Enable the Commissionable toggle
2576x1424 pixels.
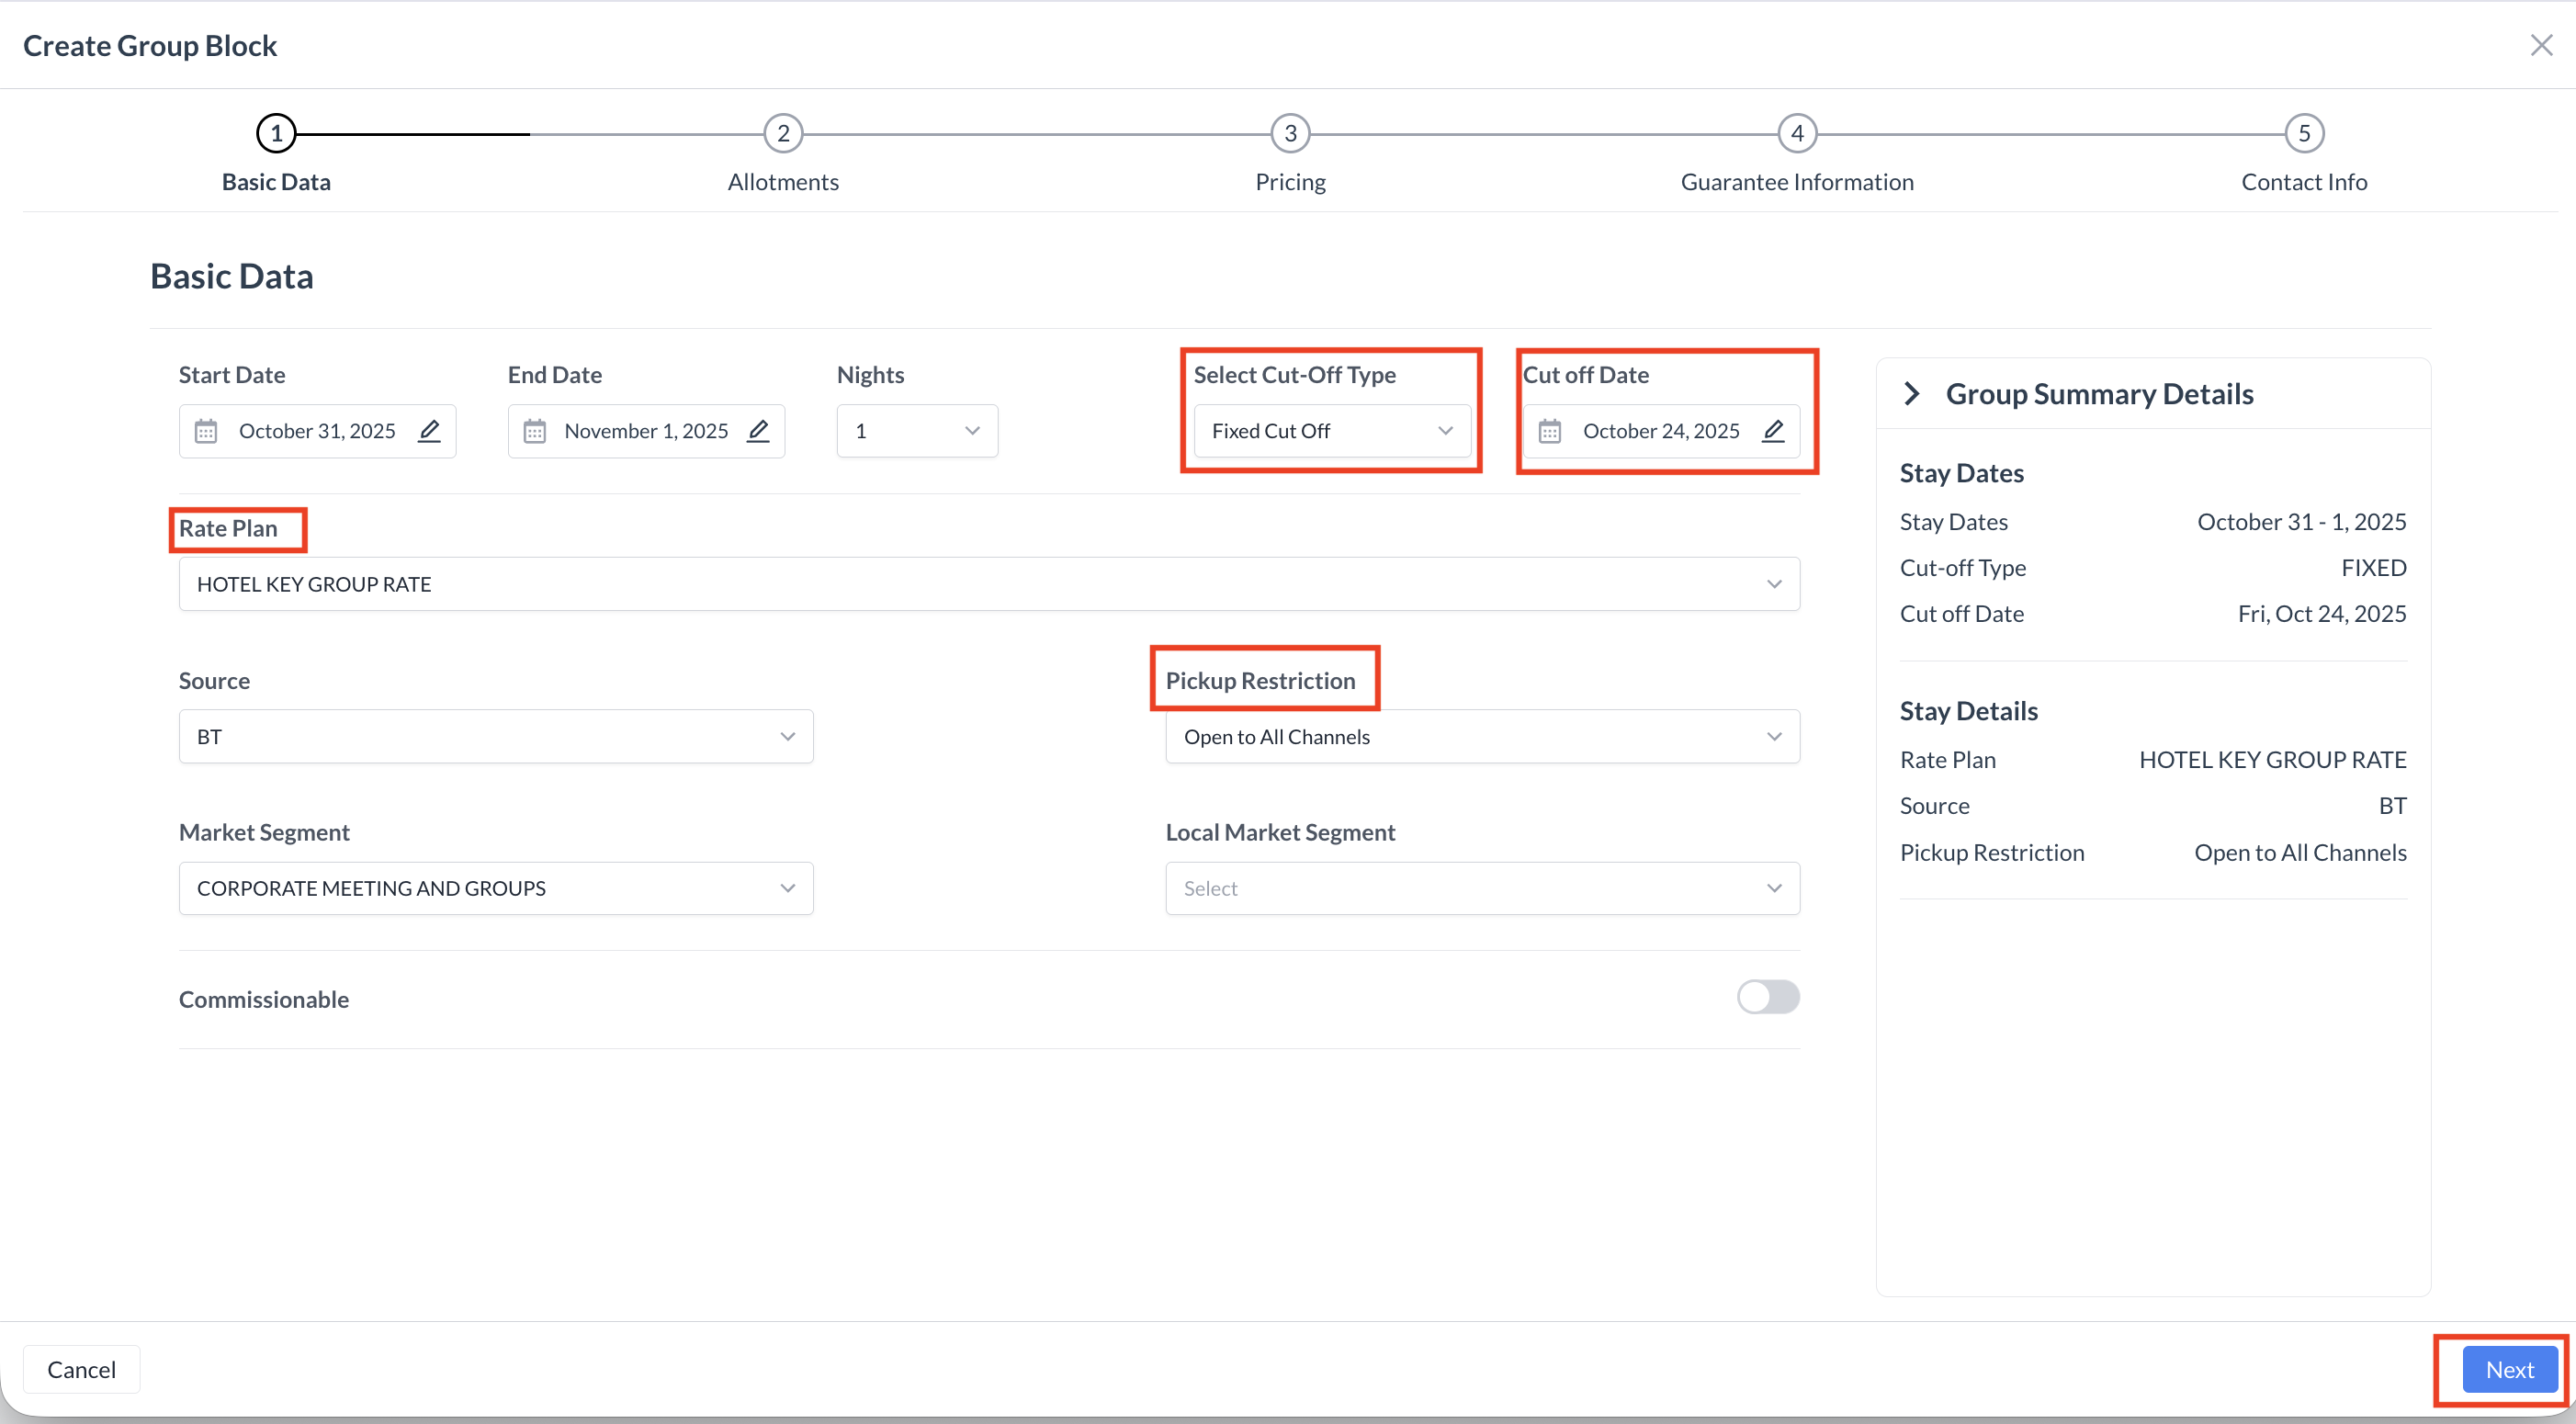(x=1767, y=997)
